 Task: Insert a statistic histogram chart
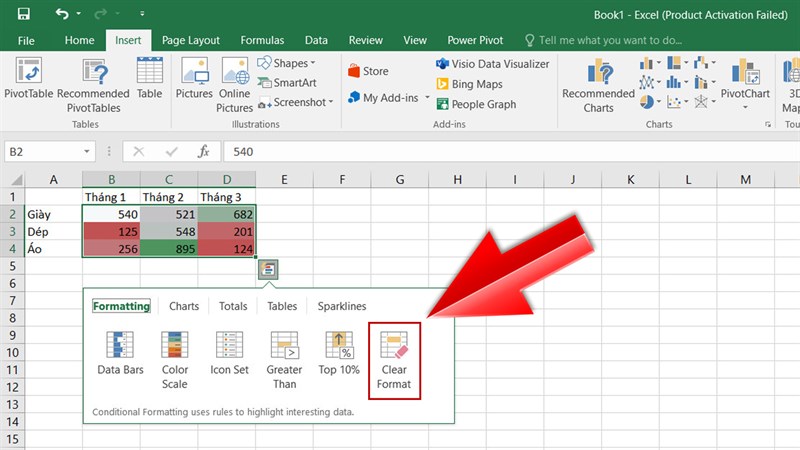click(x=678, y=82)
